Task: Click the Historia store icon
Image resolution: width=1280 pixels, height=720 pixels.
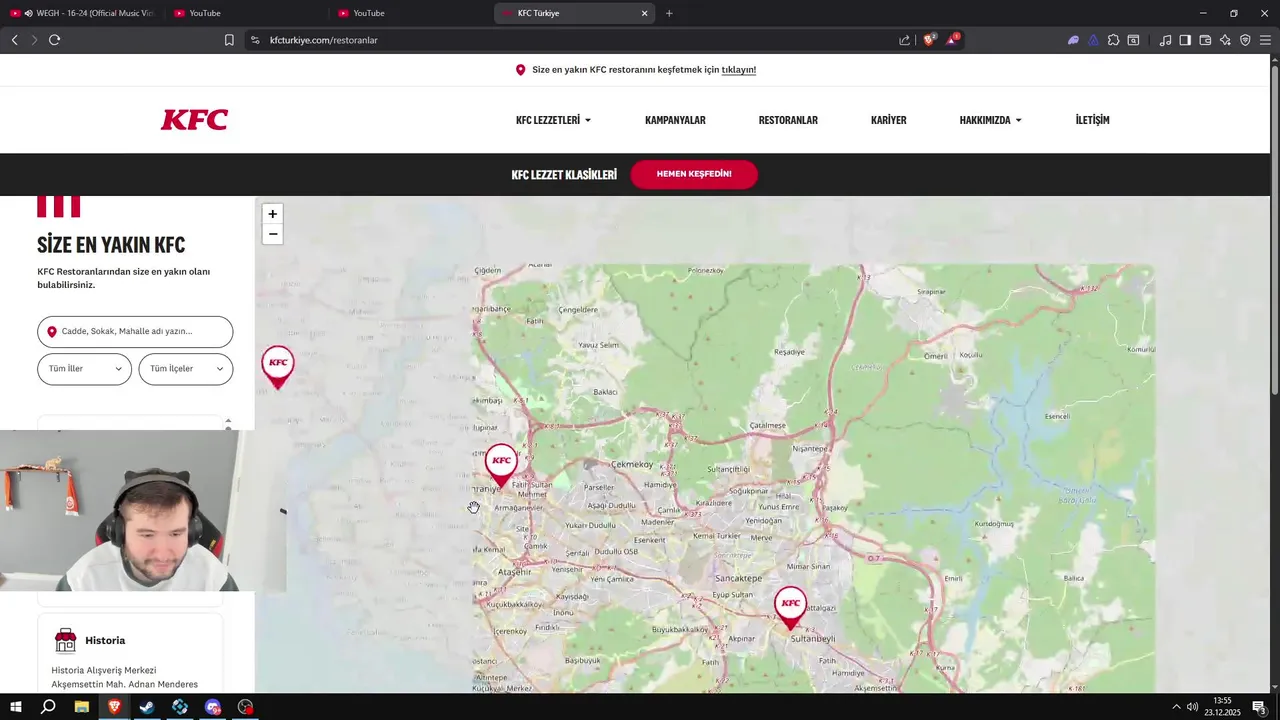Action: (x=66, y=640)
